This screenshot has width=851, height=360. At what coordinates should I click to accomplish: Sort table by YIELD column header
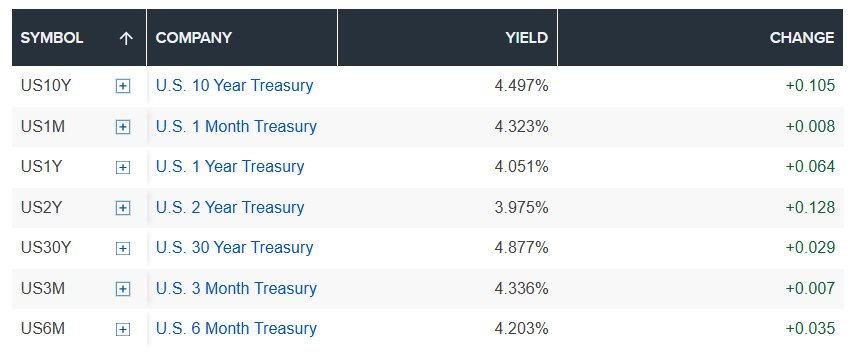[526, 37]
